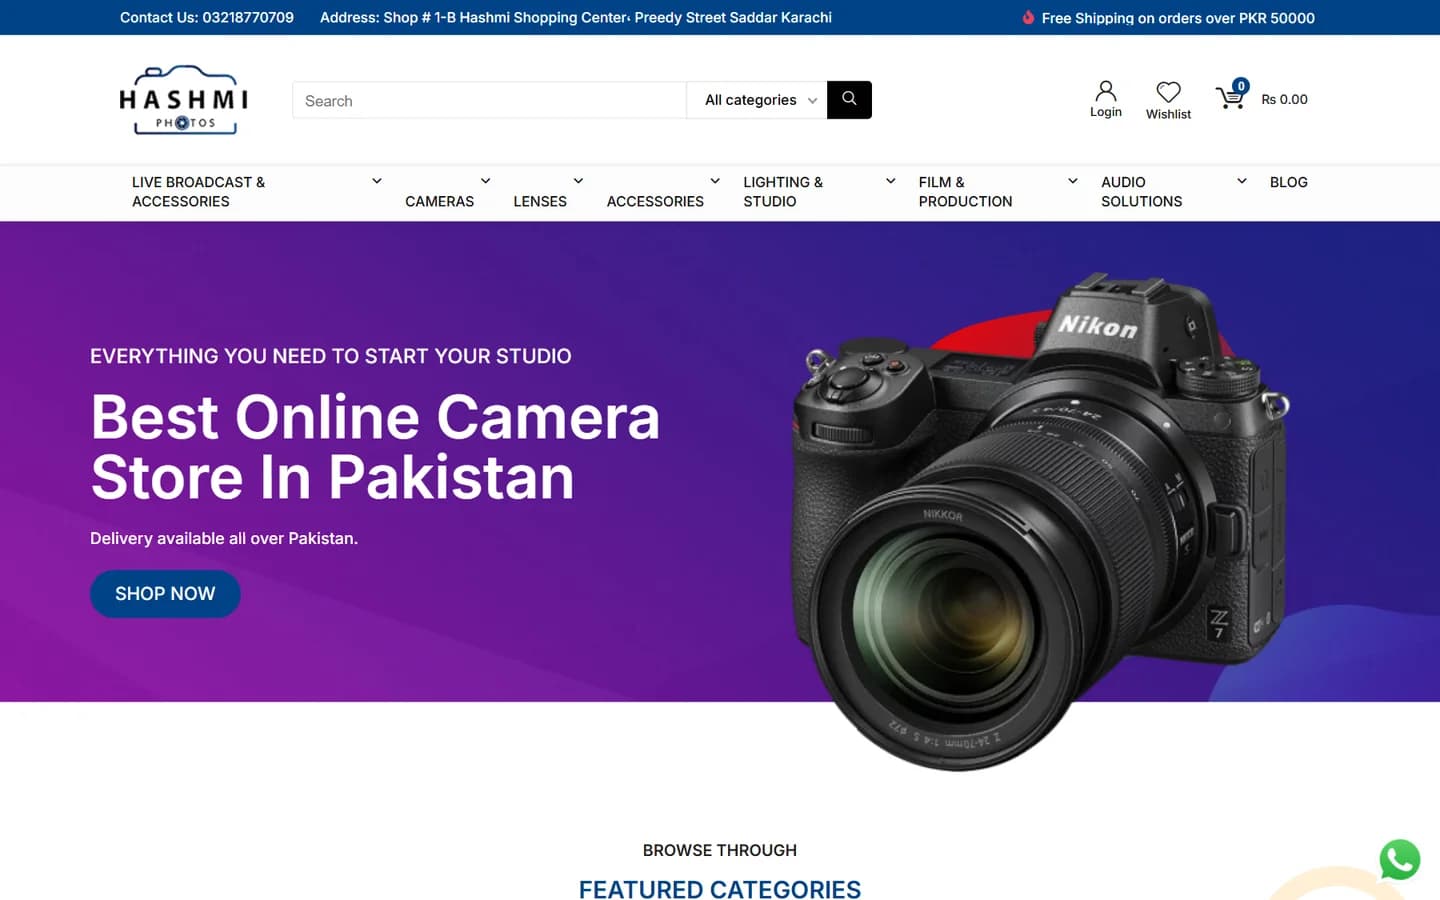The image size is (1440, 900).
Task: Click the Featured Categories heading
Action: [720, 889]
